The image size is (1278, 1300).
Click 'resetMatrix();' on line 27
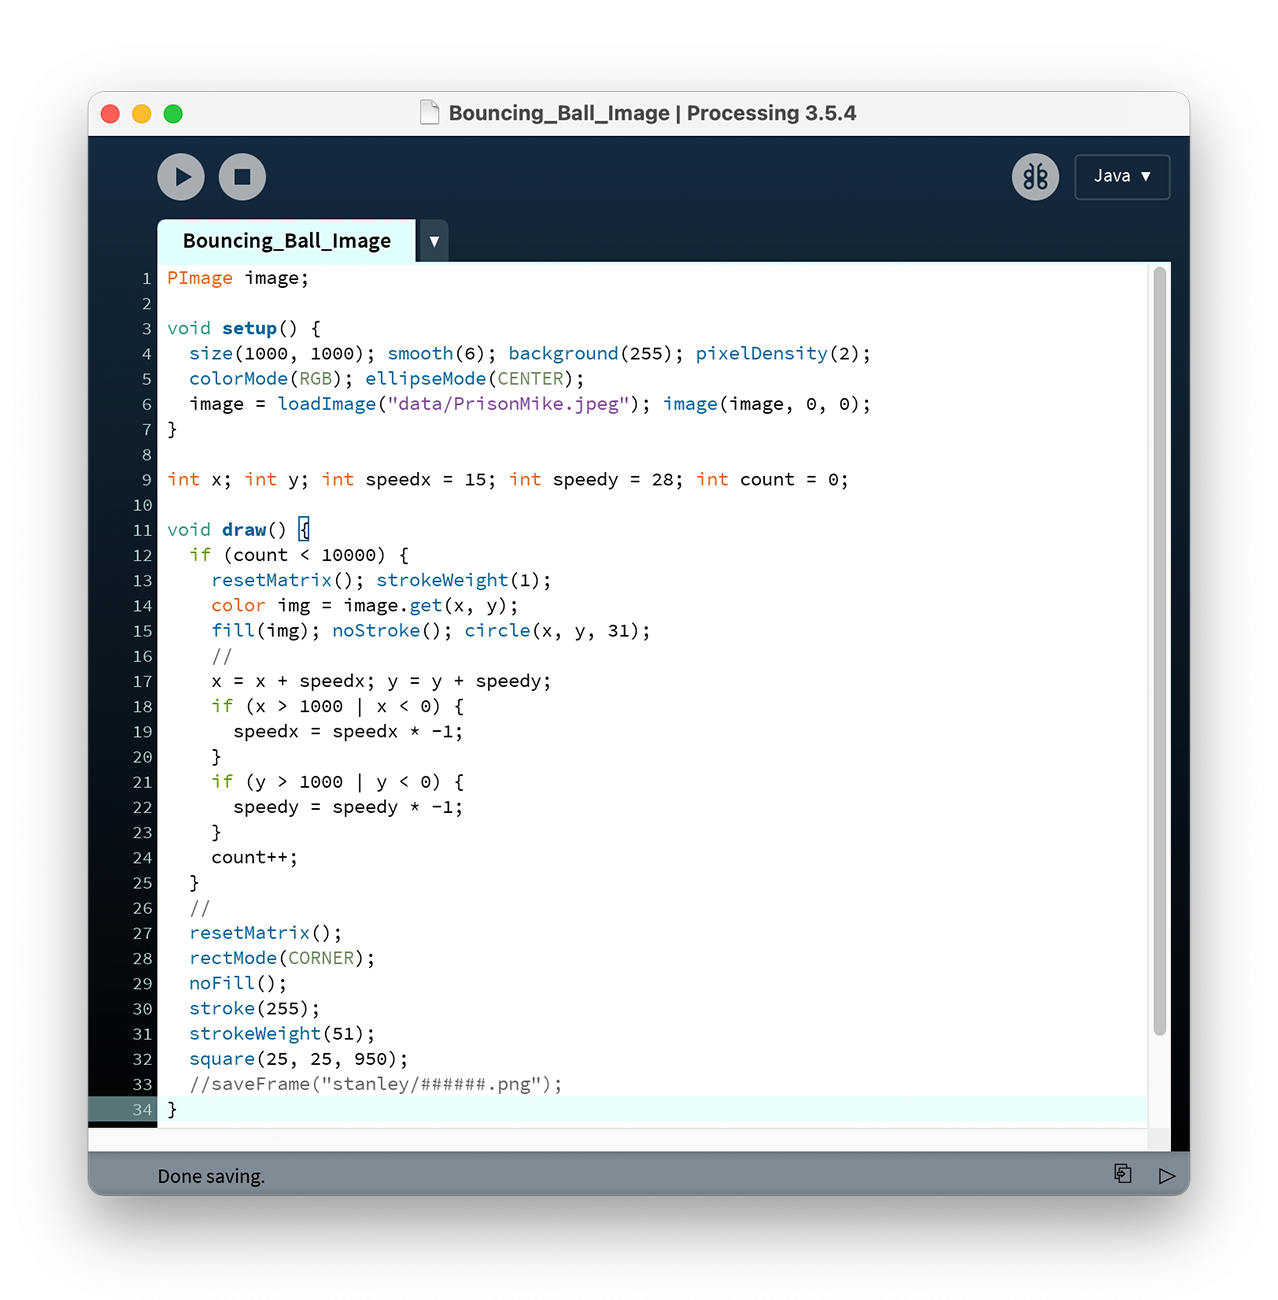tap(266, 933)
